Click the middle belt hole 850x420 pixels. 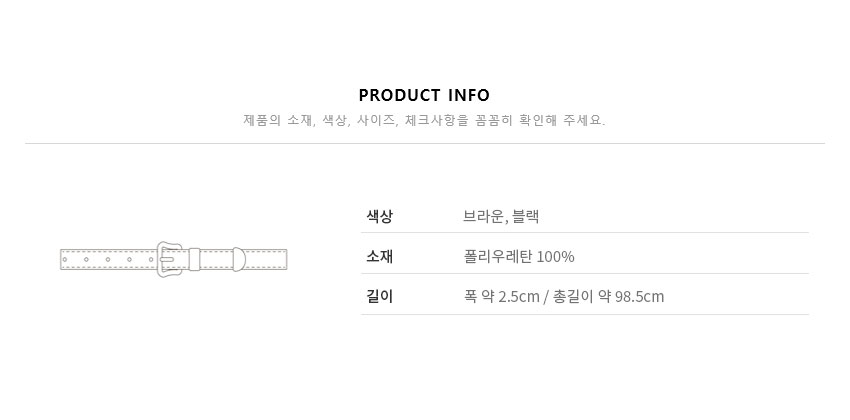pos(108,260)
